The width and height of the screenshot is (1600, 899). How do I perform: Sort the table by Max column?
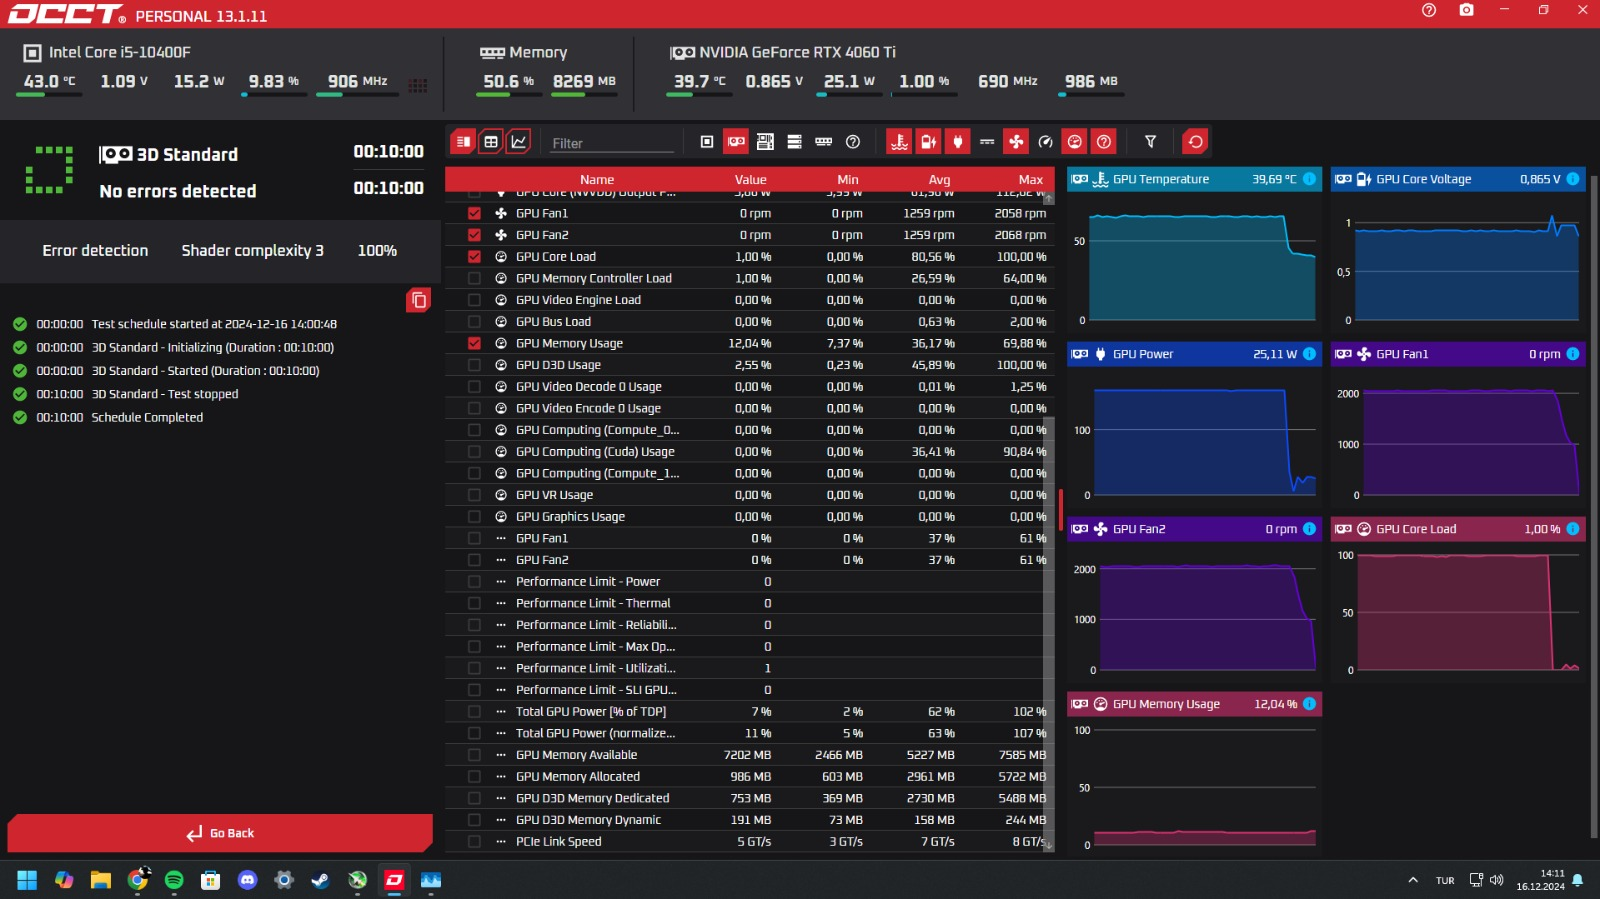pos(1031,180)
